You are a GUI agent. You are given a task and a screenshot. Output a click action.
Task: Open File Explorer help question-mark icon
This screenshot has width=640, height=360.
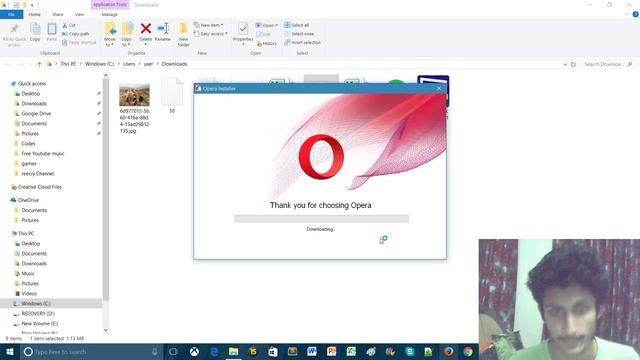[x=636, y=14]
